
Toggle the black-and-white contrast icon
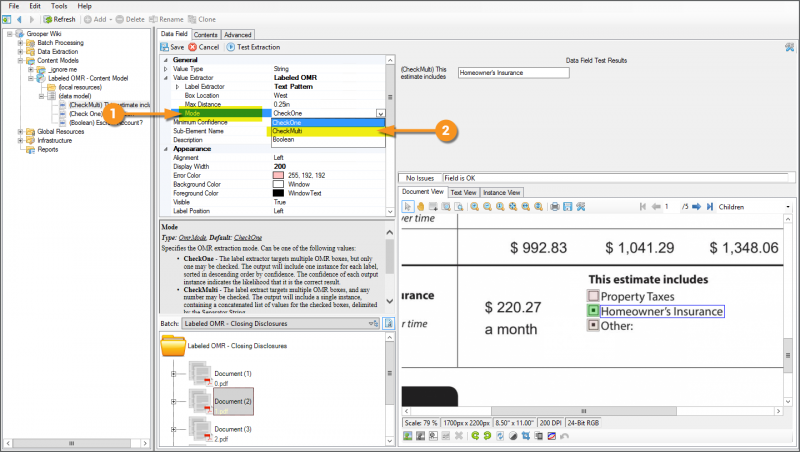(x=513, y=436)
